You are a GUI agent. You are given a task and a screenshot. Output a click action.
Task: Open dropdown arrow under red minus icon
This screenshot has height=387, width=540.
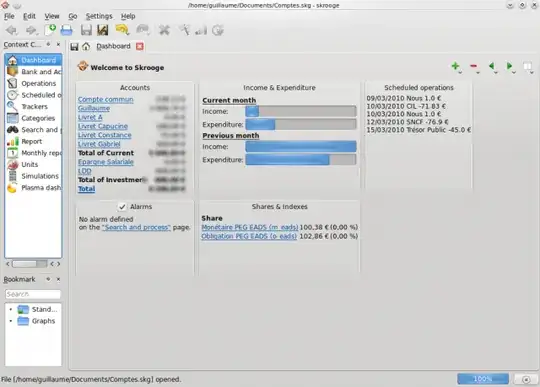pyautogui.click(x=478, y=73)
